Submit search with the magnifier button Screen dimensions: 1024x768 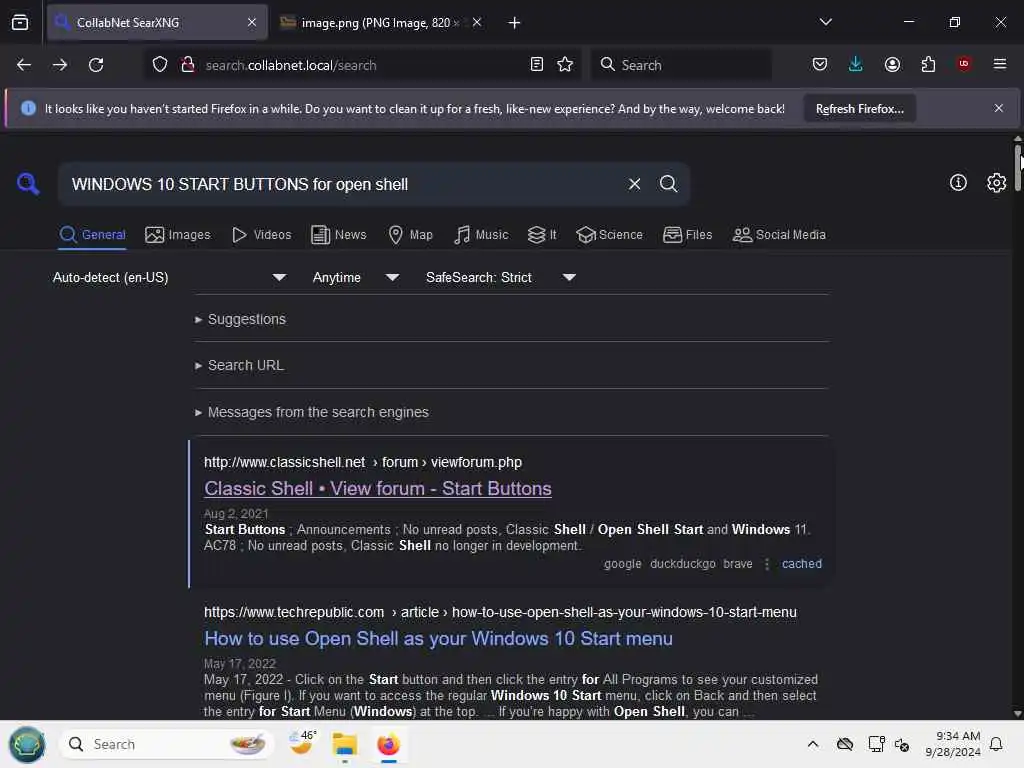point(668,184)
